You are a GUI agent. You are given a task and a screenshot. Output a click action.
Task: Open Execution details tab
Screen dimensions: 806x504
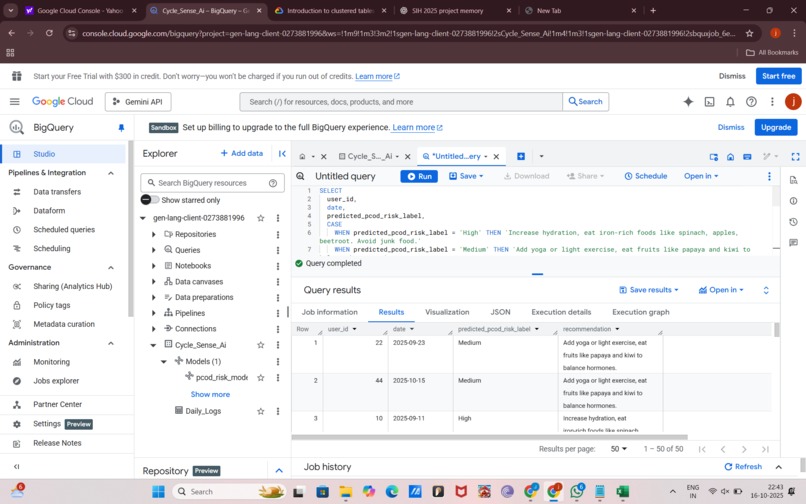(561, 312)
